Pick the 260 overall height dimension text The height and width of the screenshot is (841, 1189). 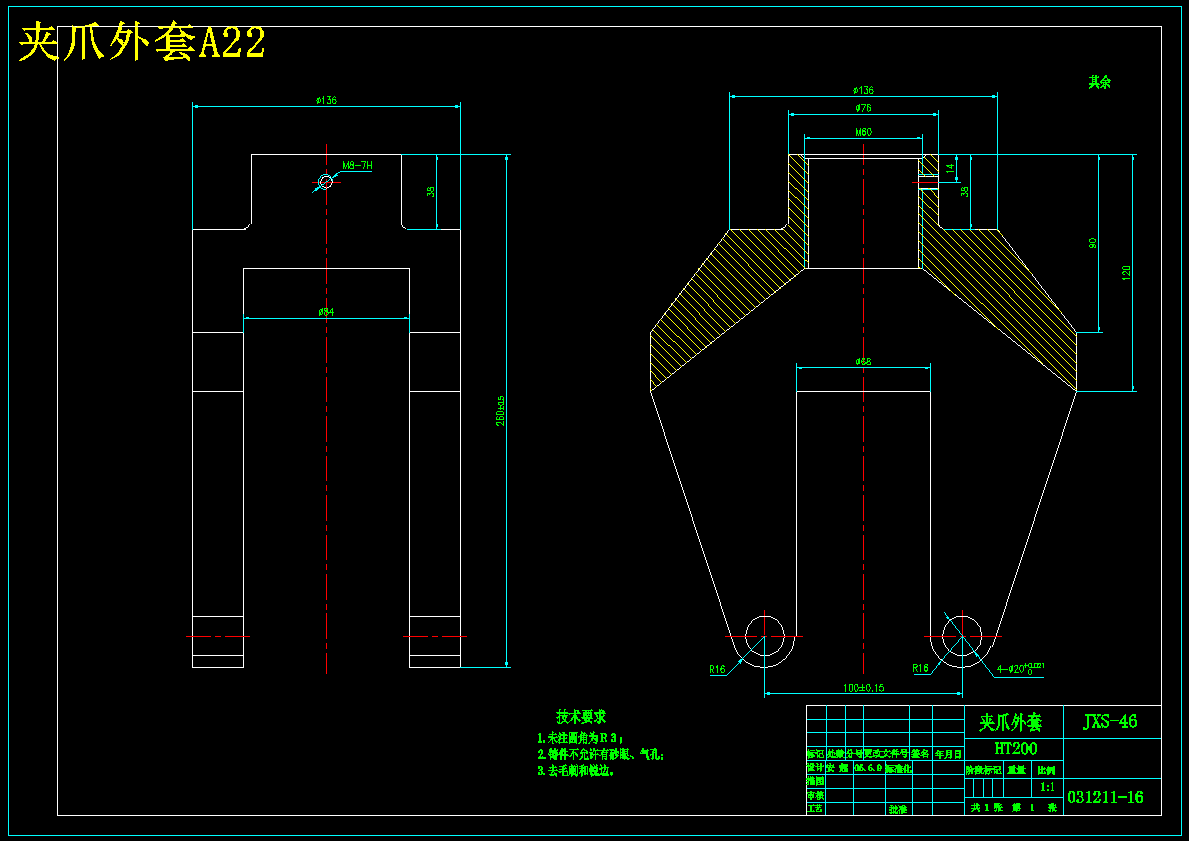[x=500, y=410]
